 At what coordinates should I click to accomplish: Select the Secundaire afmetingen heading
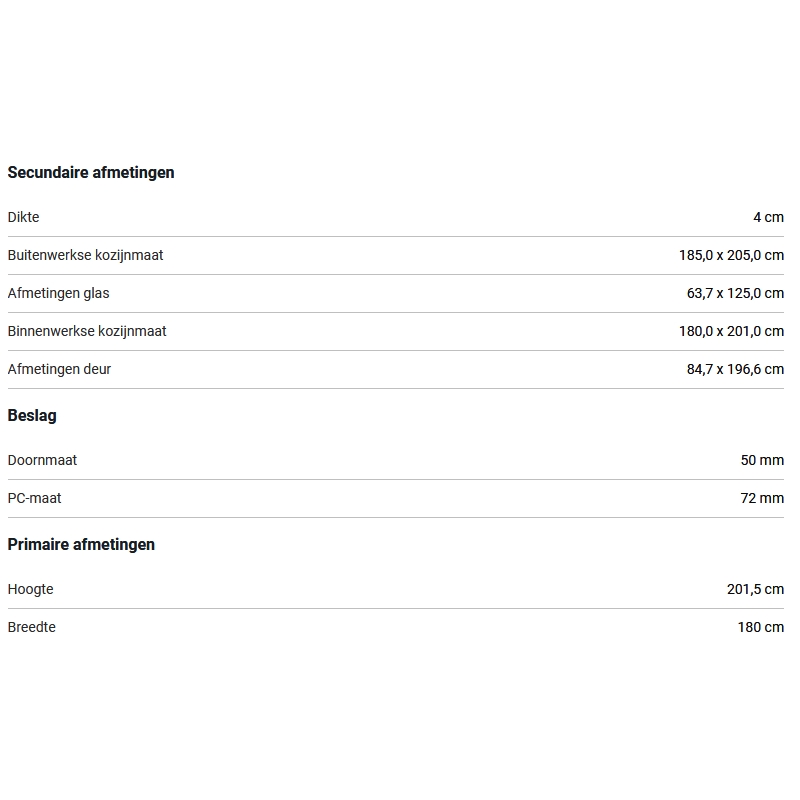(91, 172)
